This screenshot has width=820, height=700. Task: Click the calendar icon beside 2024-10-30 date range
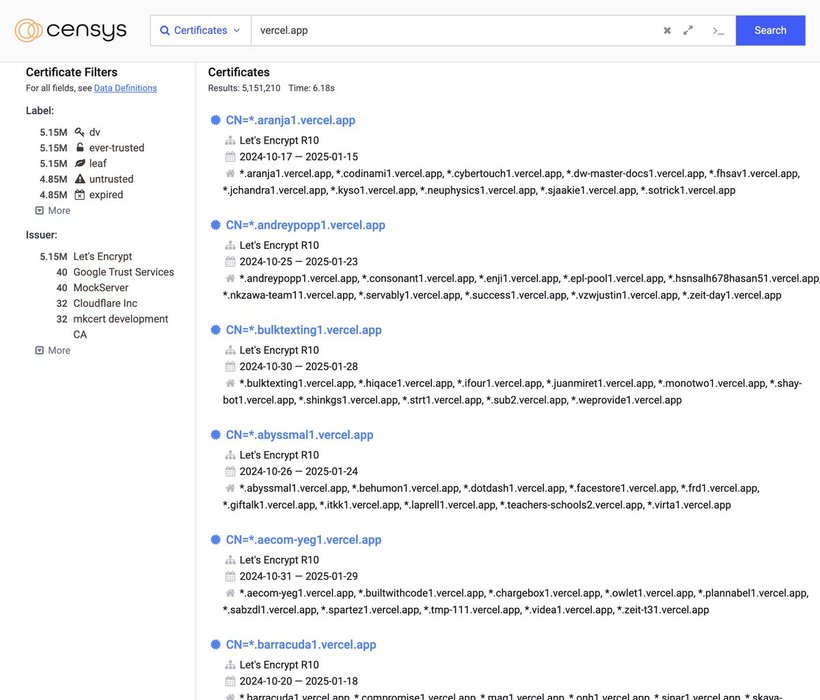point(230,366)
